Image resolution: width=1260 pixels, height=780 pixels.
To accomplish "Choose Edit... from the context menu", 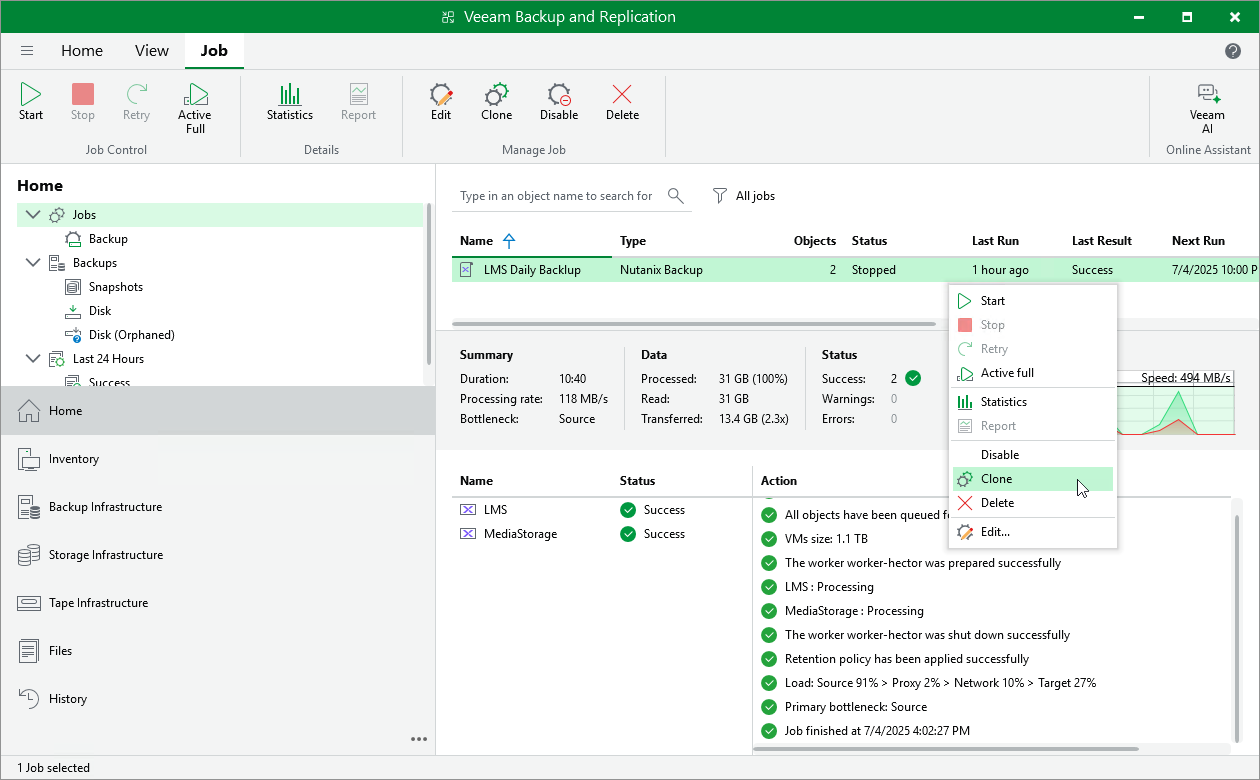I will tap(995, 532).
